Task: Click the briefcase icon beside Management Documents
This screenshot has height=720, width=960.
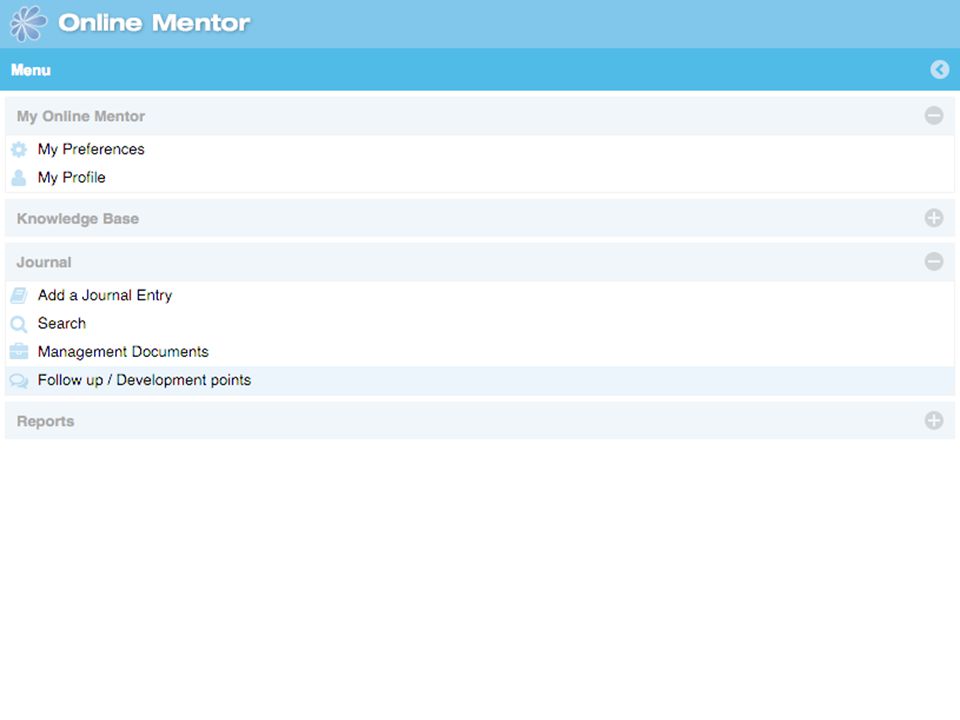Action: click(x=19, y=351)
